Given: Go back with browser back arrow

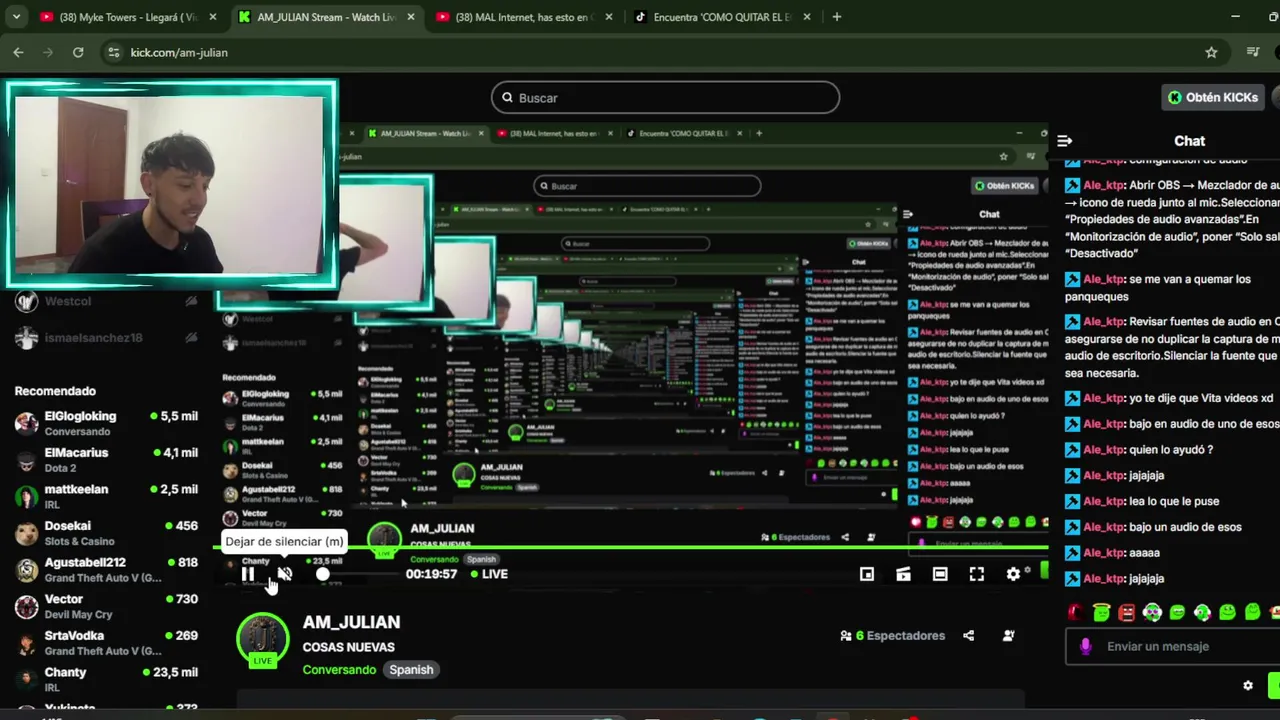Looking at the screenshot, I should 18,52.
